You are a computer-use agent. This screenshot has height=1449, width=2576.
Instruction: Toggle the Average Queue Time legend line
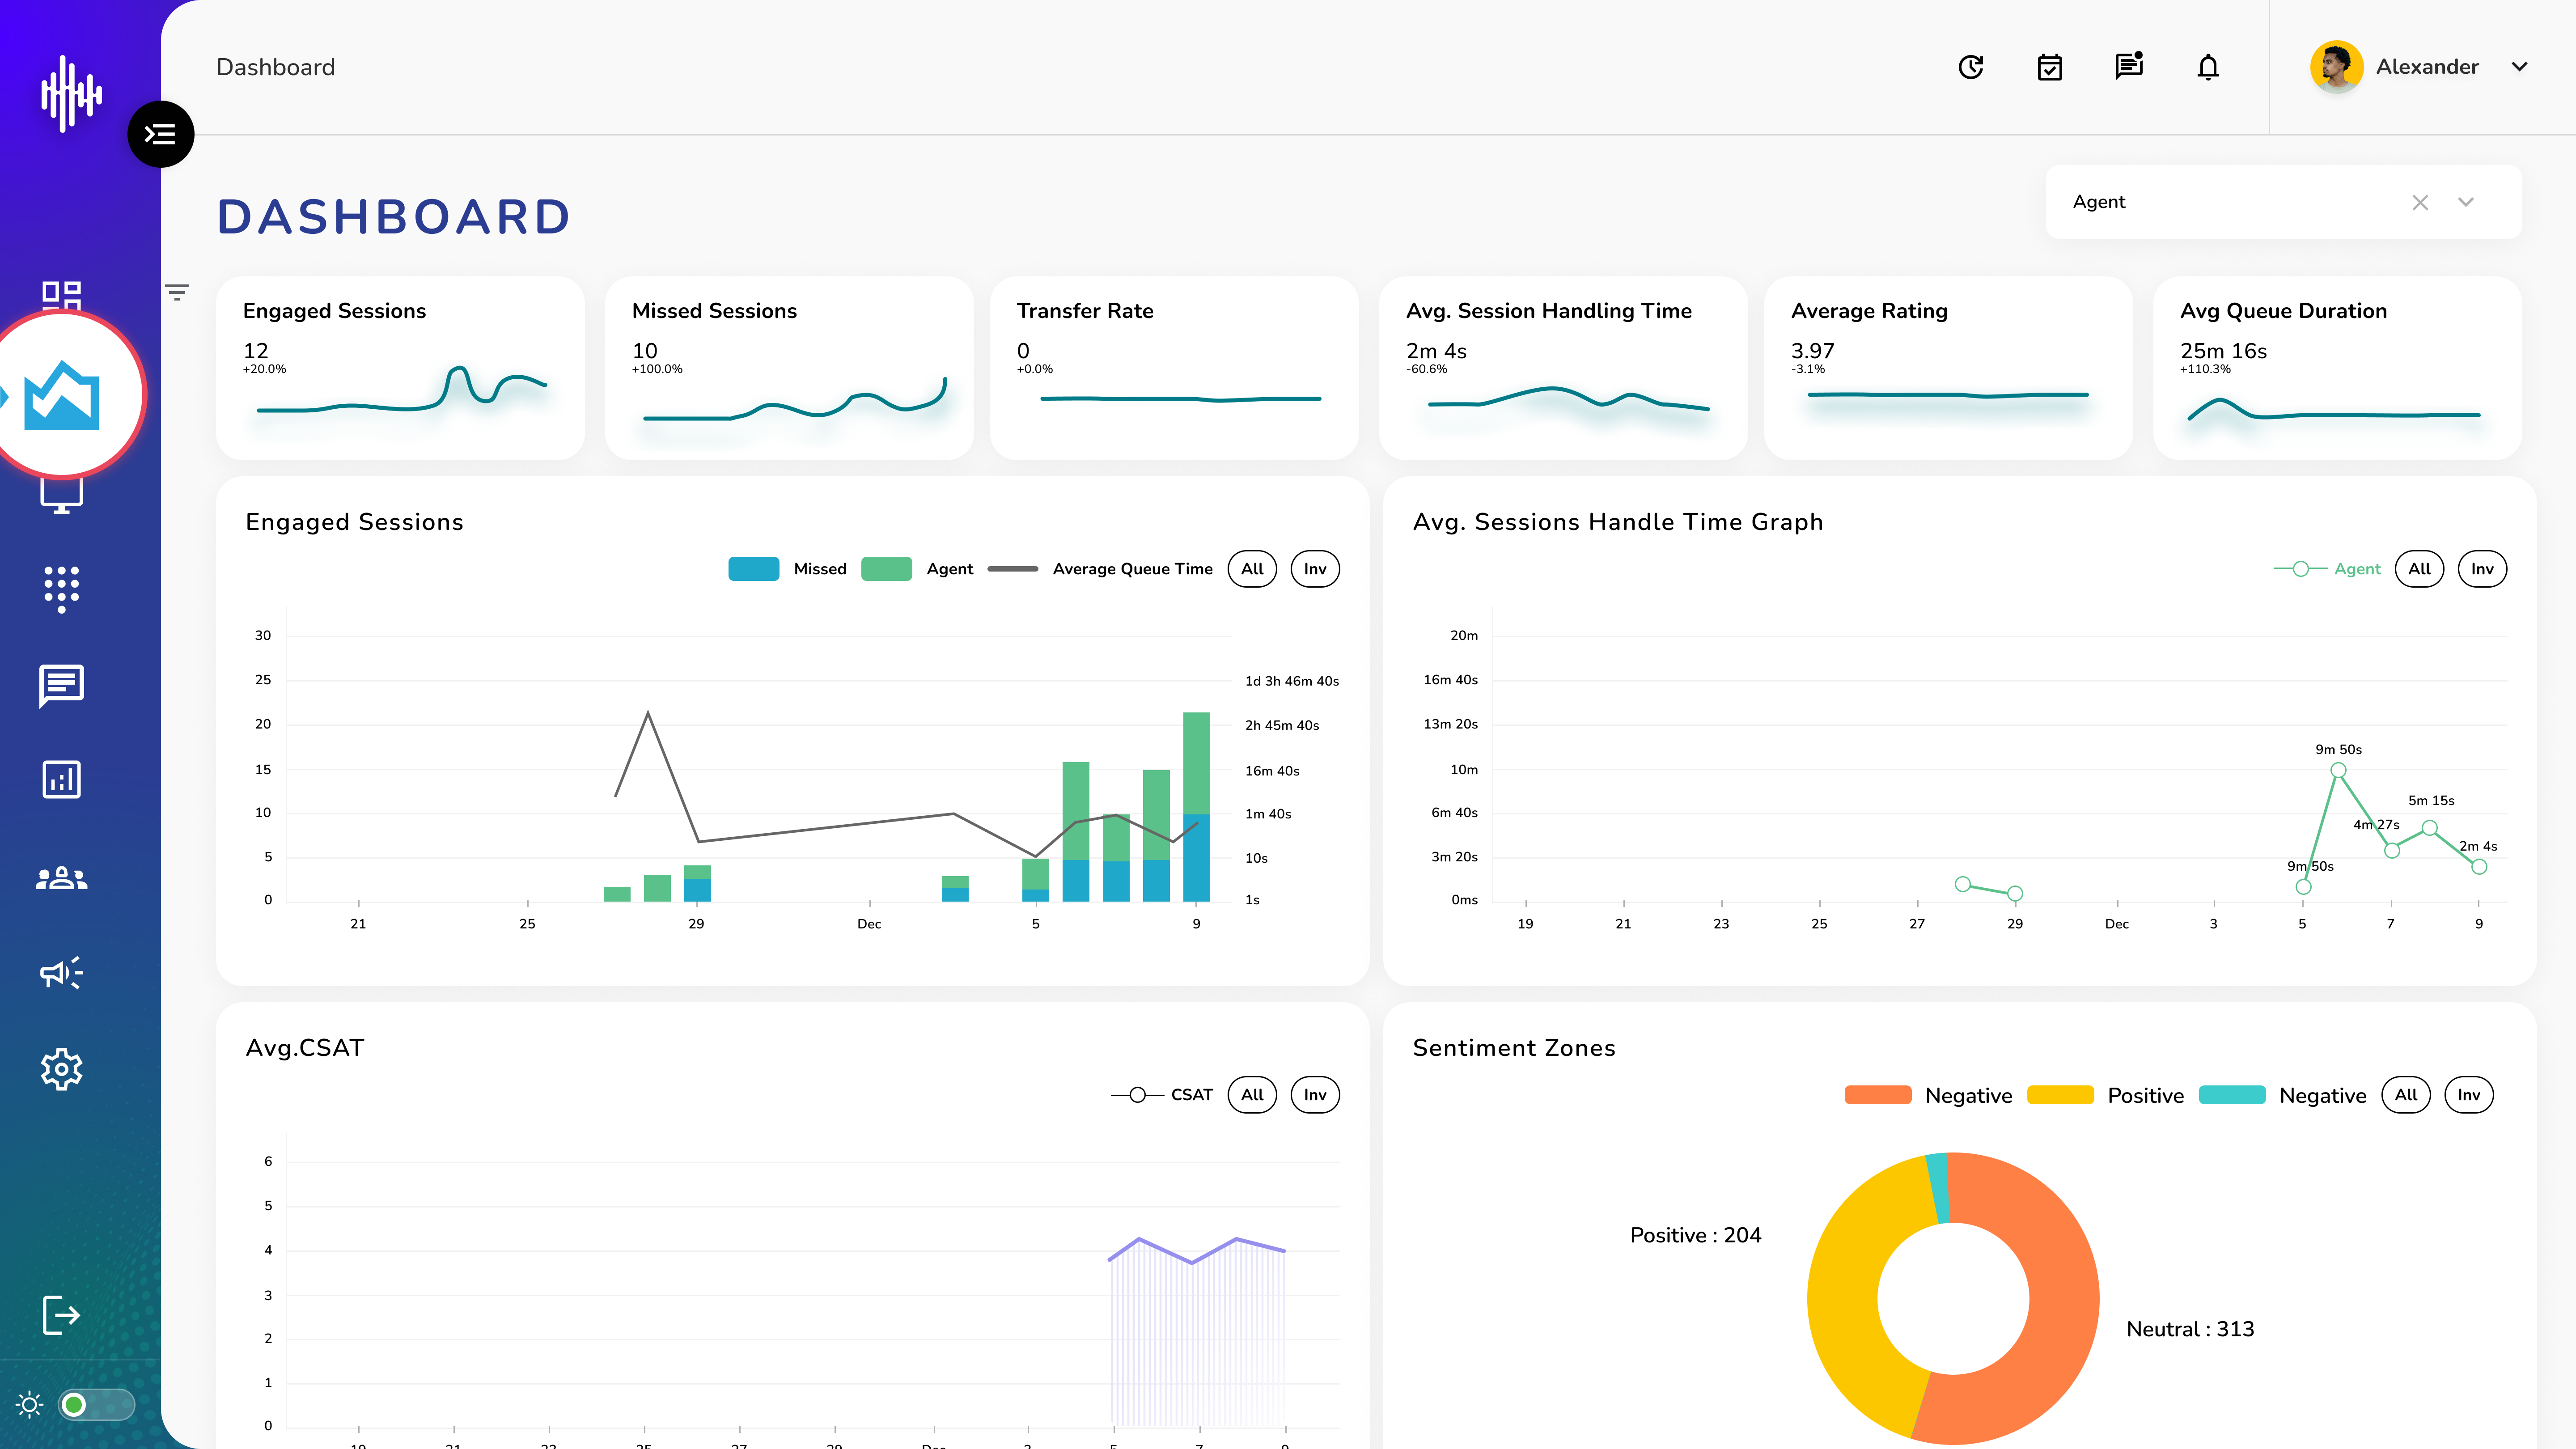[1100, 569]
